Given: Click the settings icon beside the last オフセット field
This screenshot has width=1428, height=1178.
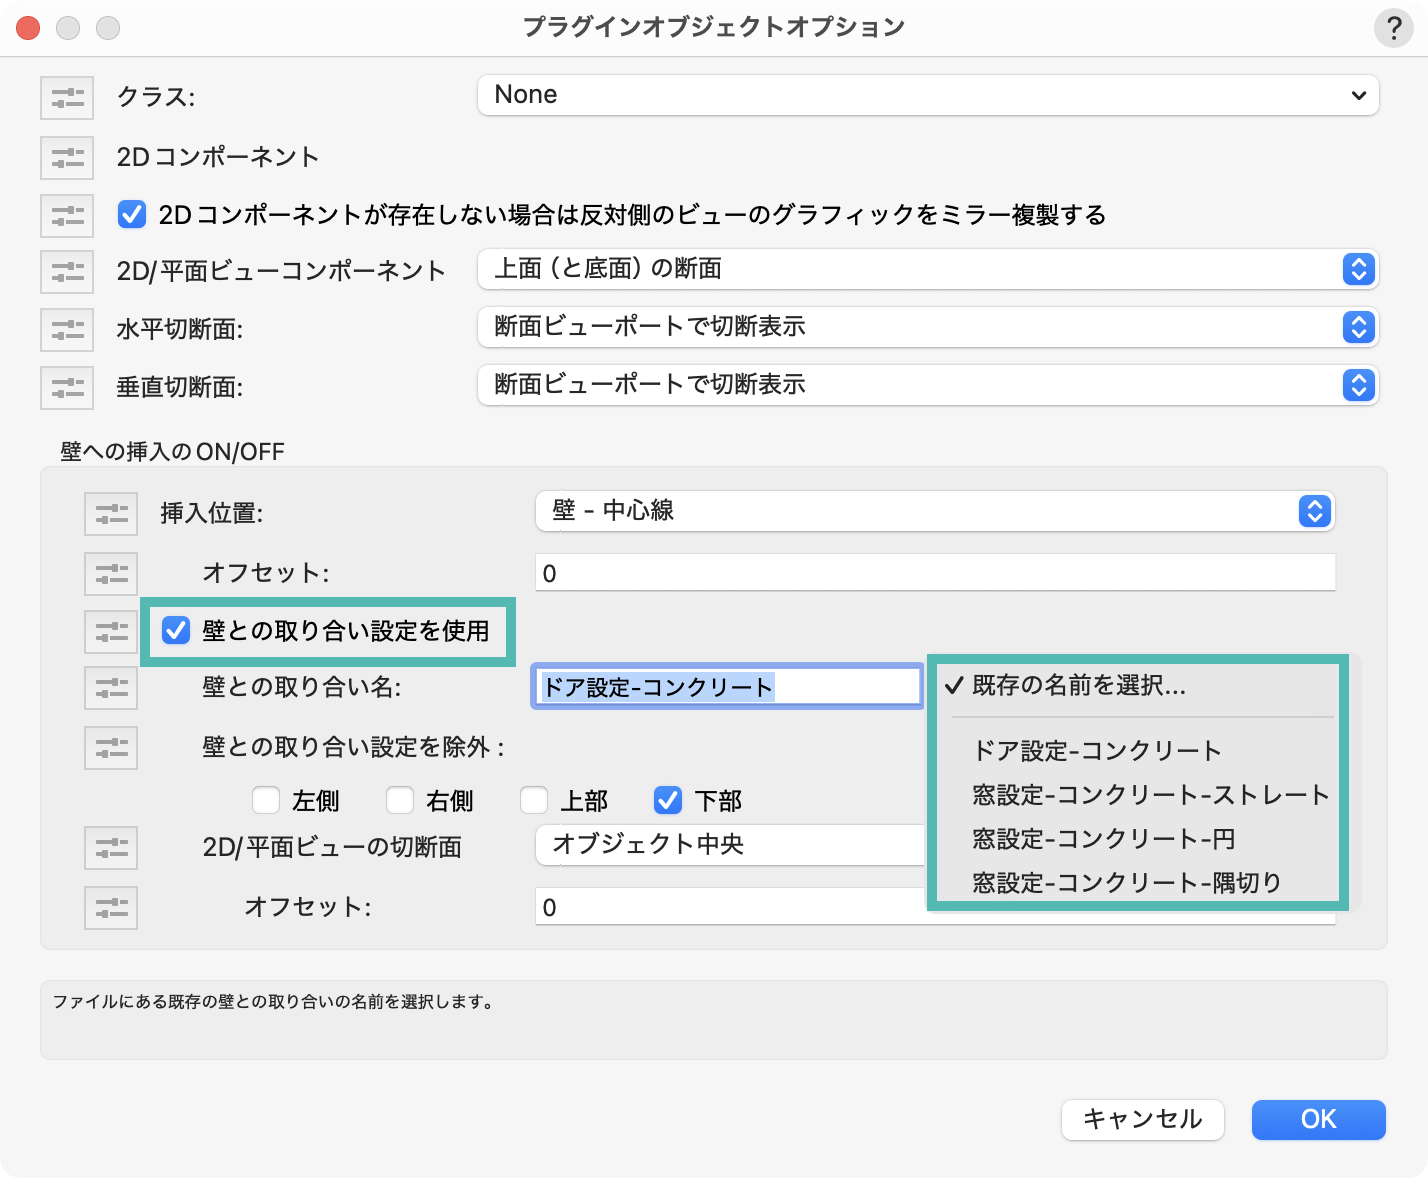Looking at the screenshot, I should 111,908.
